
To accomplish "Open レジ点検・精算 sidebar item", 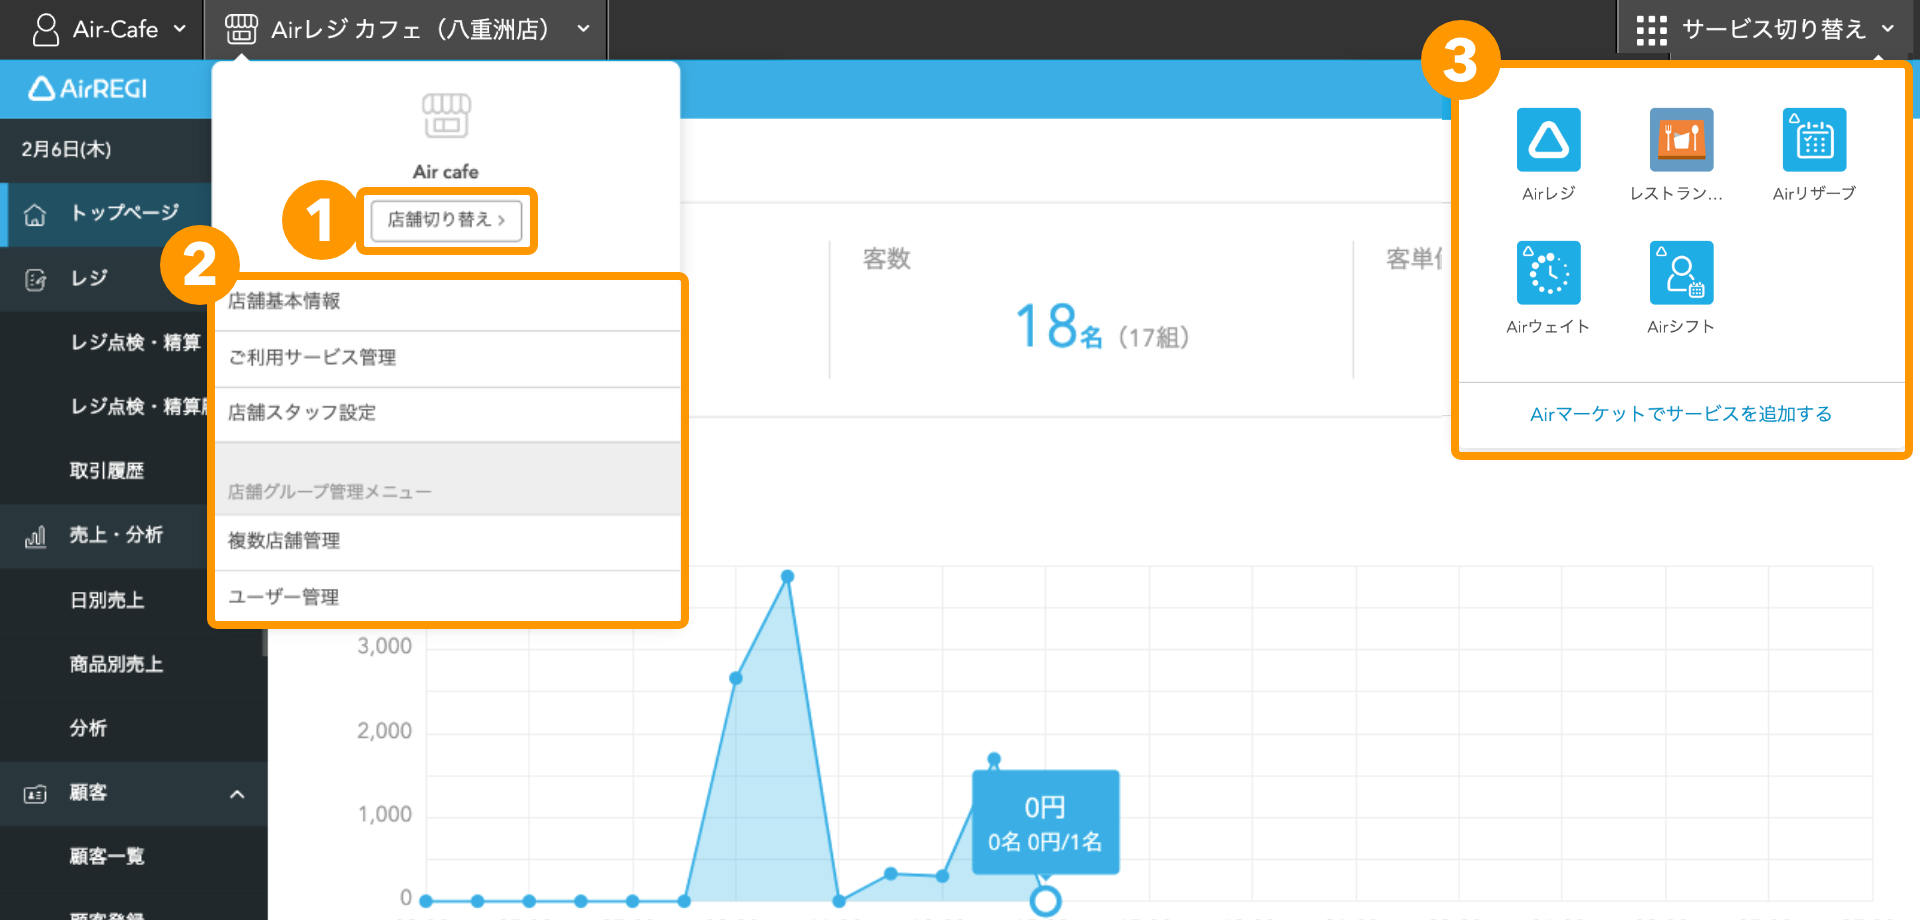I will tap(135, 343).
